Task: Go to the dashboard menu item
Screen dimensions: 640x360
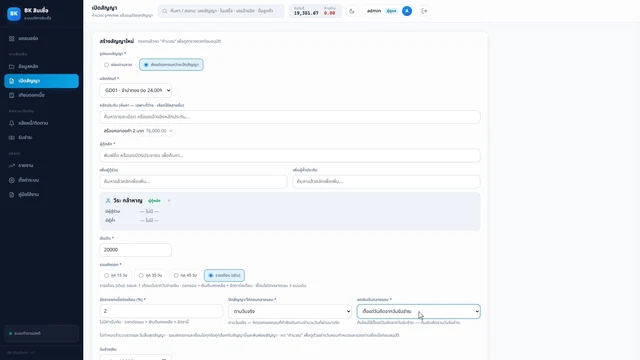Action: (41, 38)
